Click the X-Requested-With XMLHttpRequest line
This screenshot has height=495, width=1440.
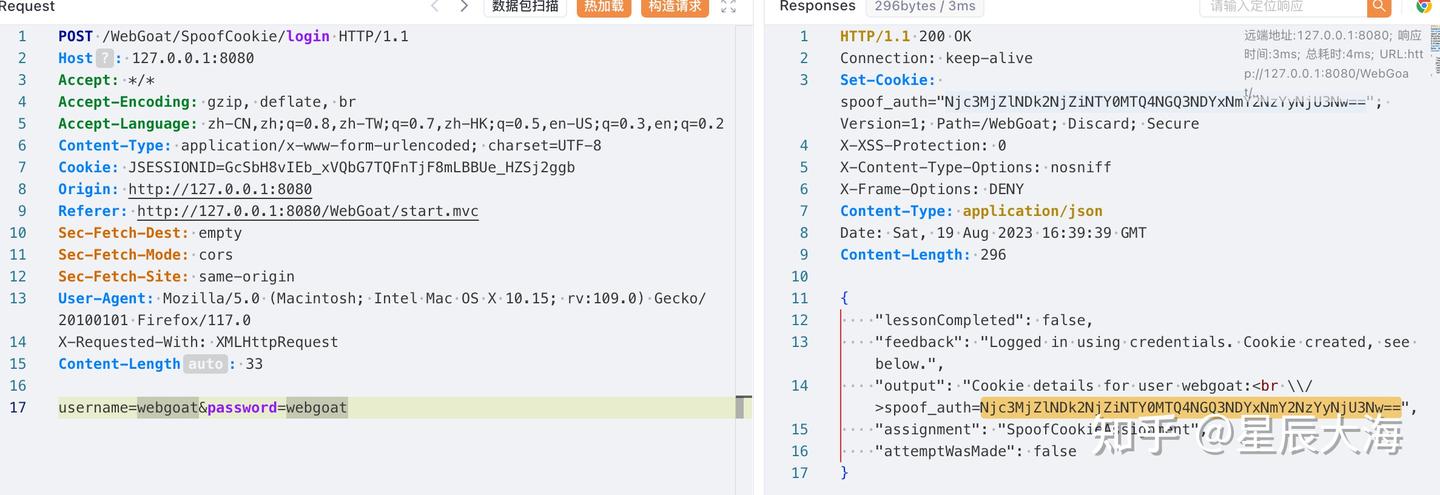pos(198,342)
